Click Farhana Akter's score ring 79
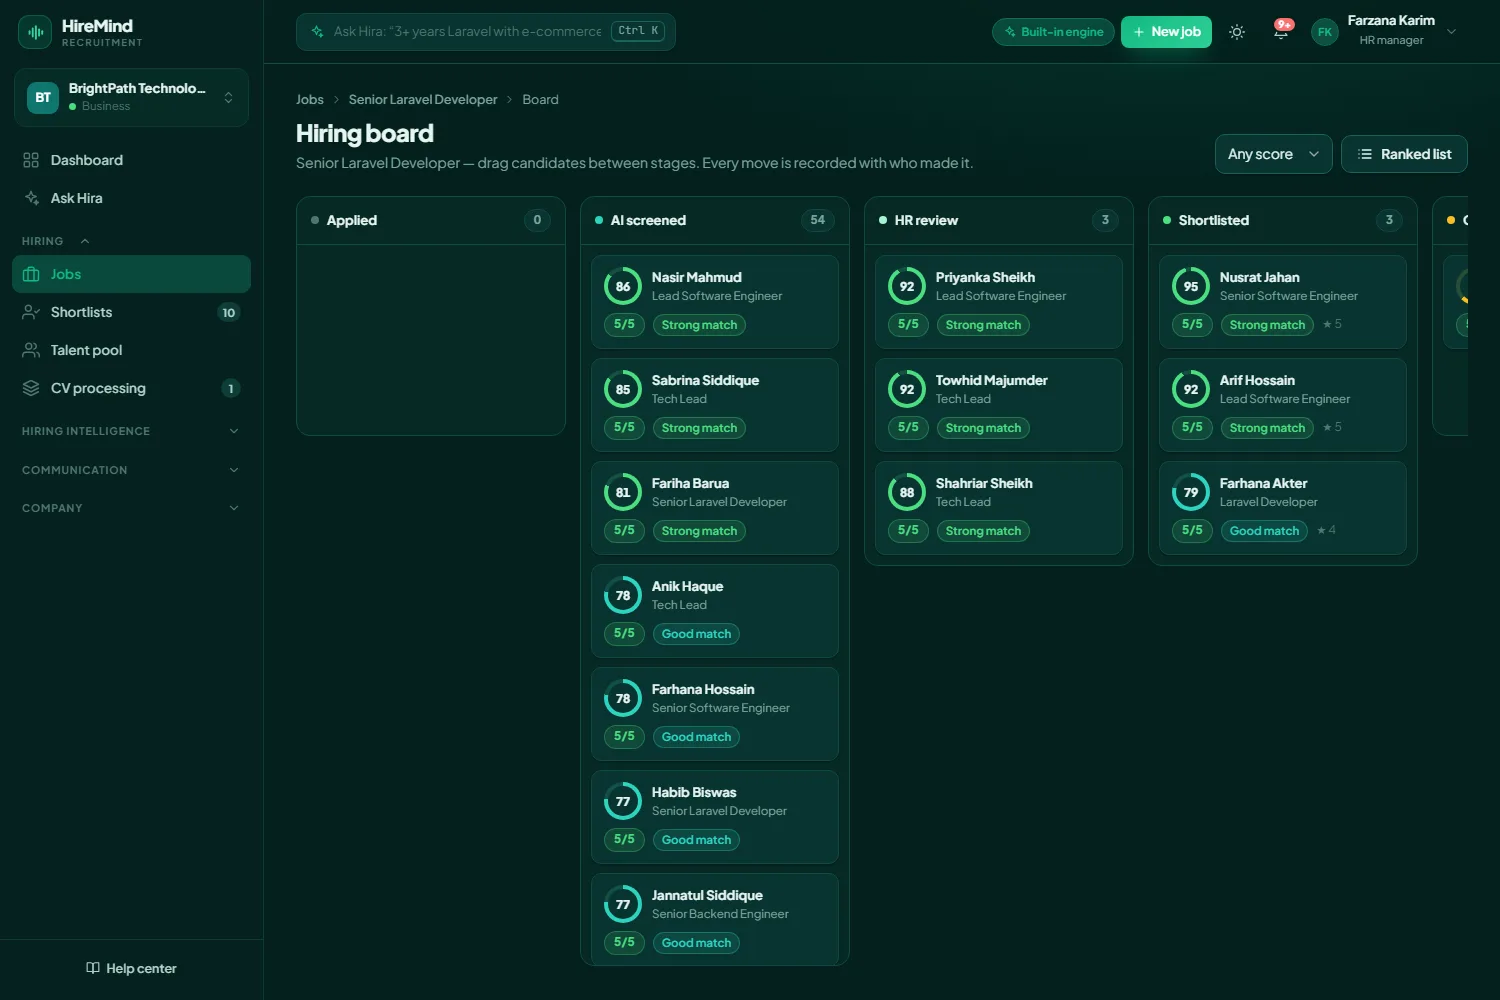Screen dimensions: 1500x1000 (x=1191, y=492)
